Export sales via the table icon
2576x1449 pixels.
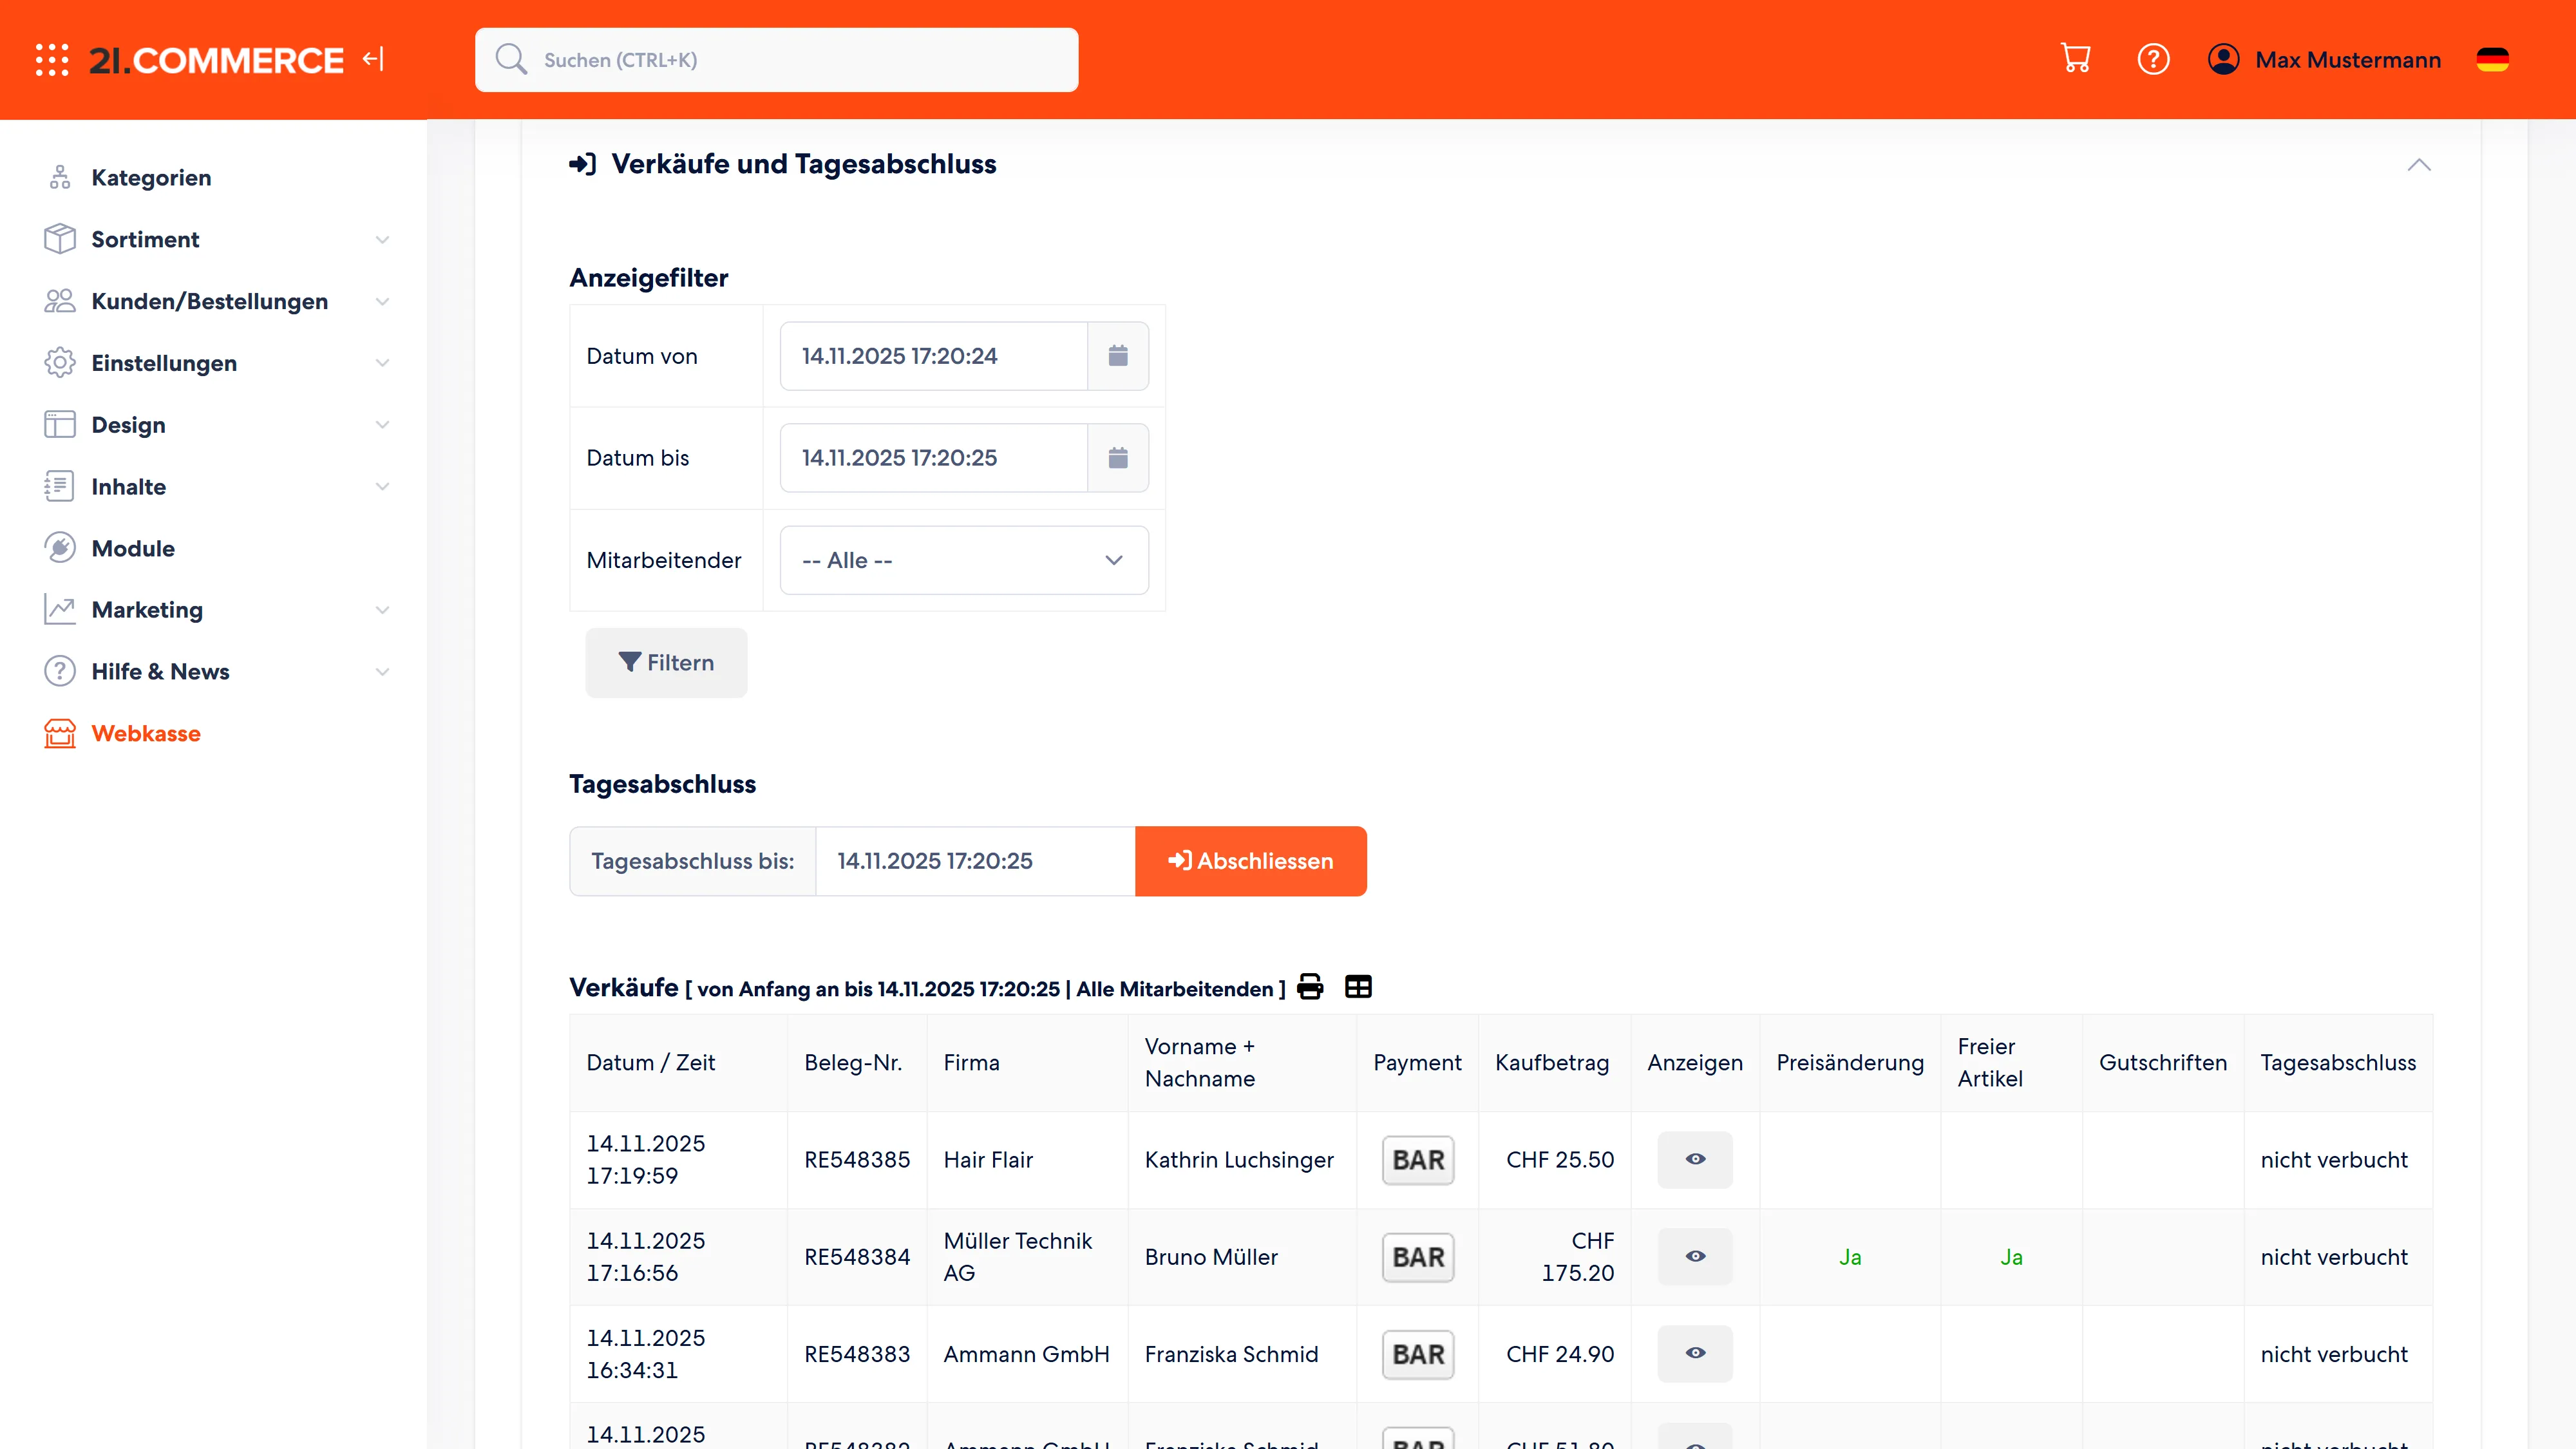pyautogui.click(x=1358, y=987)
